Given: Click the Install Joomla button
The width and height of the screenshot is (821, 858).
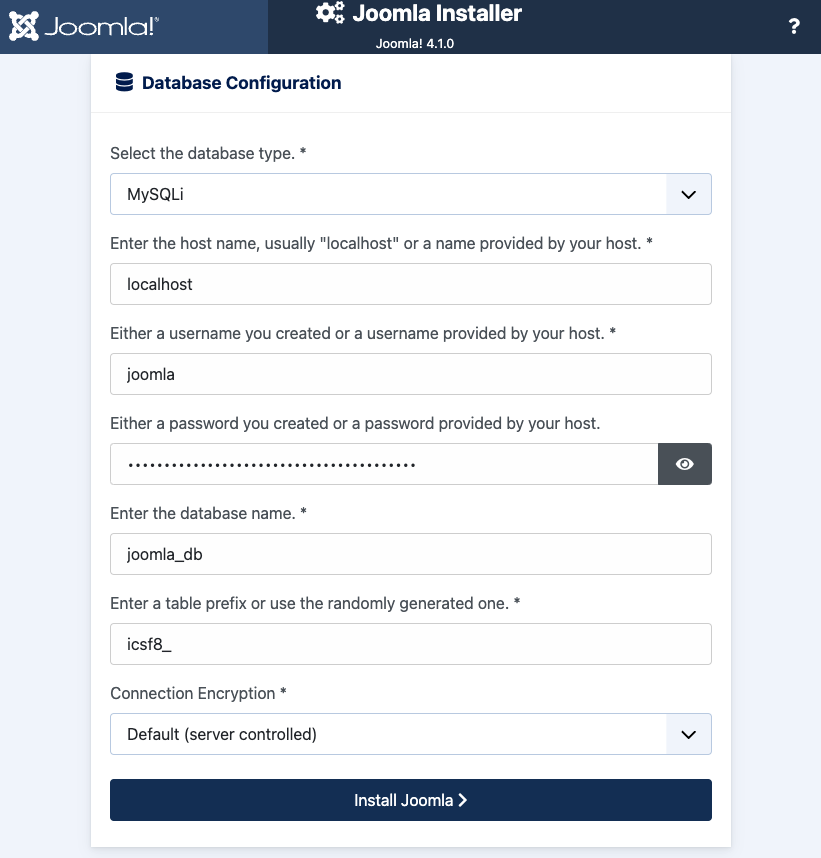Looking at the screenshot, I should pyautogui.click(x=410, y=800).
